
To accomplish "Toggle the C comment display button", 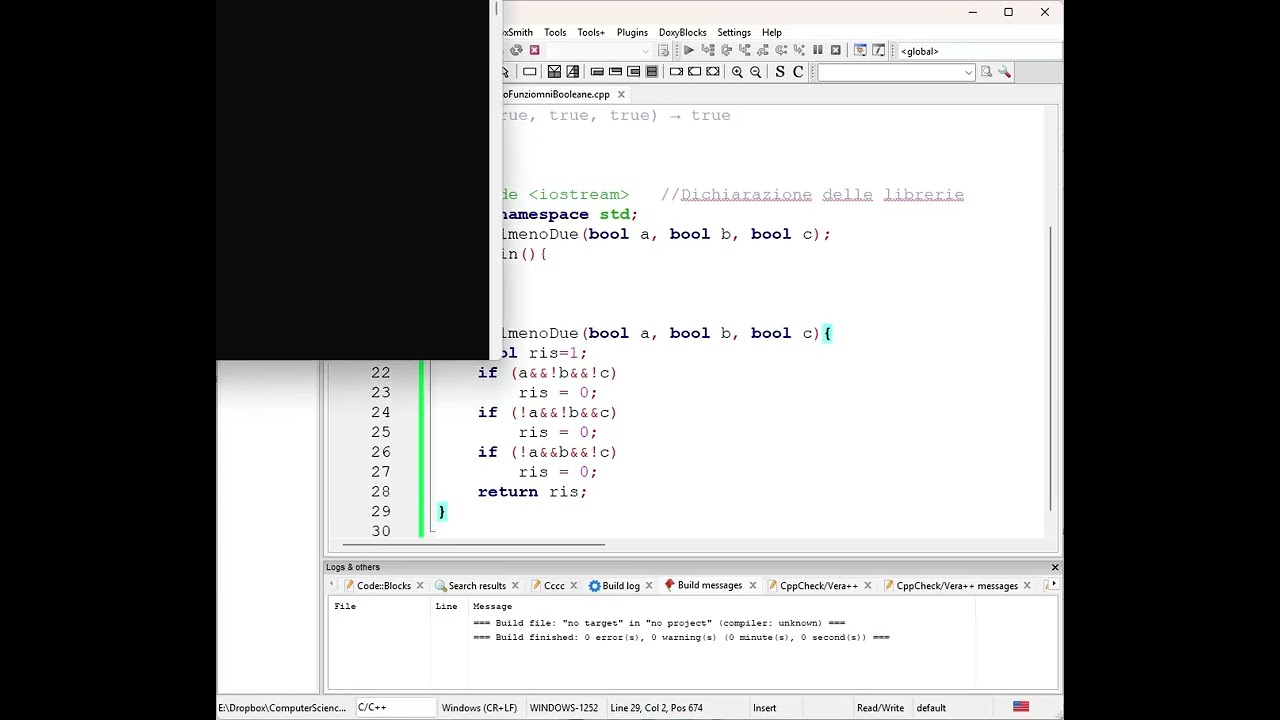I will [798, 72].
